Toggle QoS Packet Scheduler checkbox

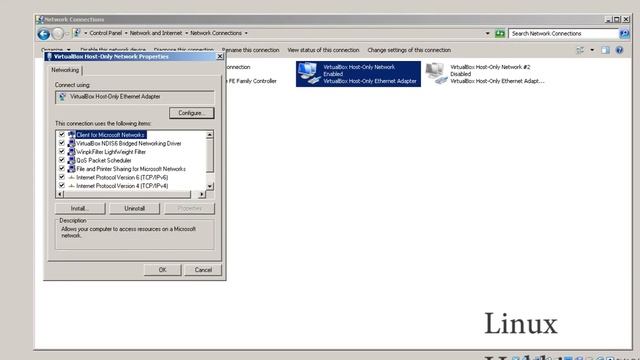tap(62, 160)
